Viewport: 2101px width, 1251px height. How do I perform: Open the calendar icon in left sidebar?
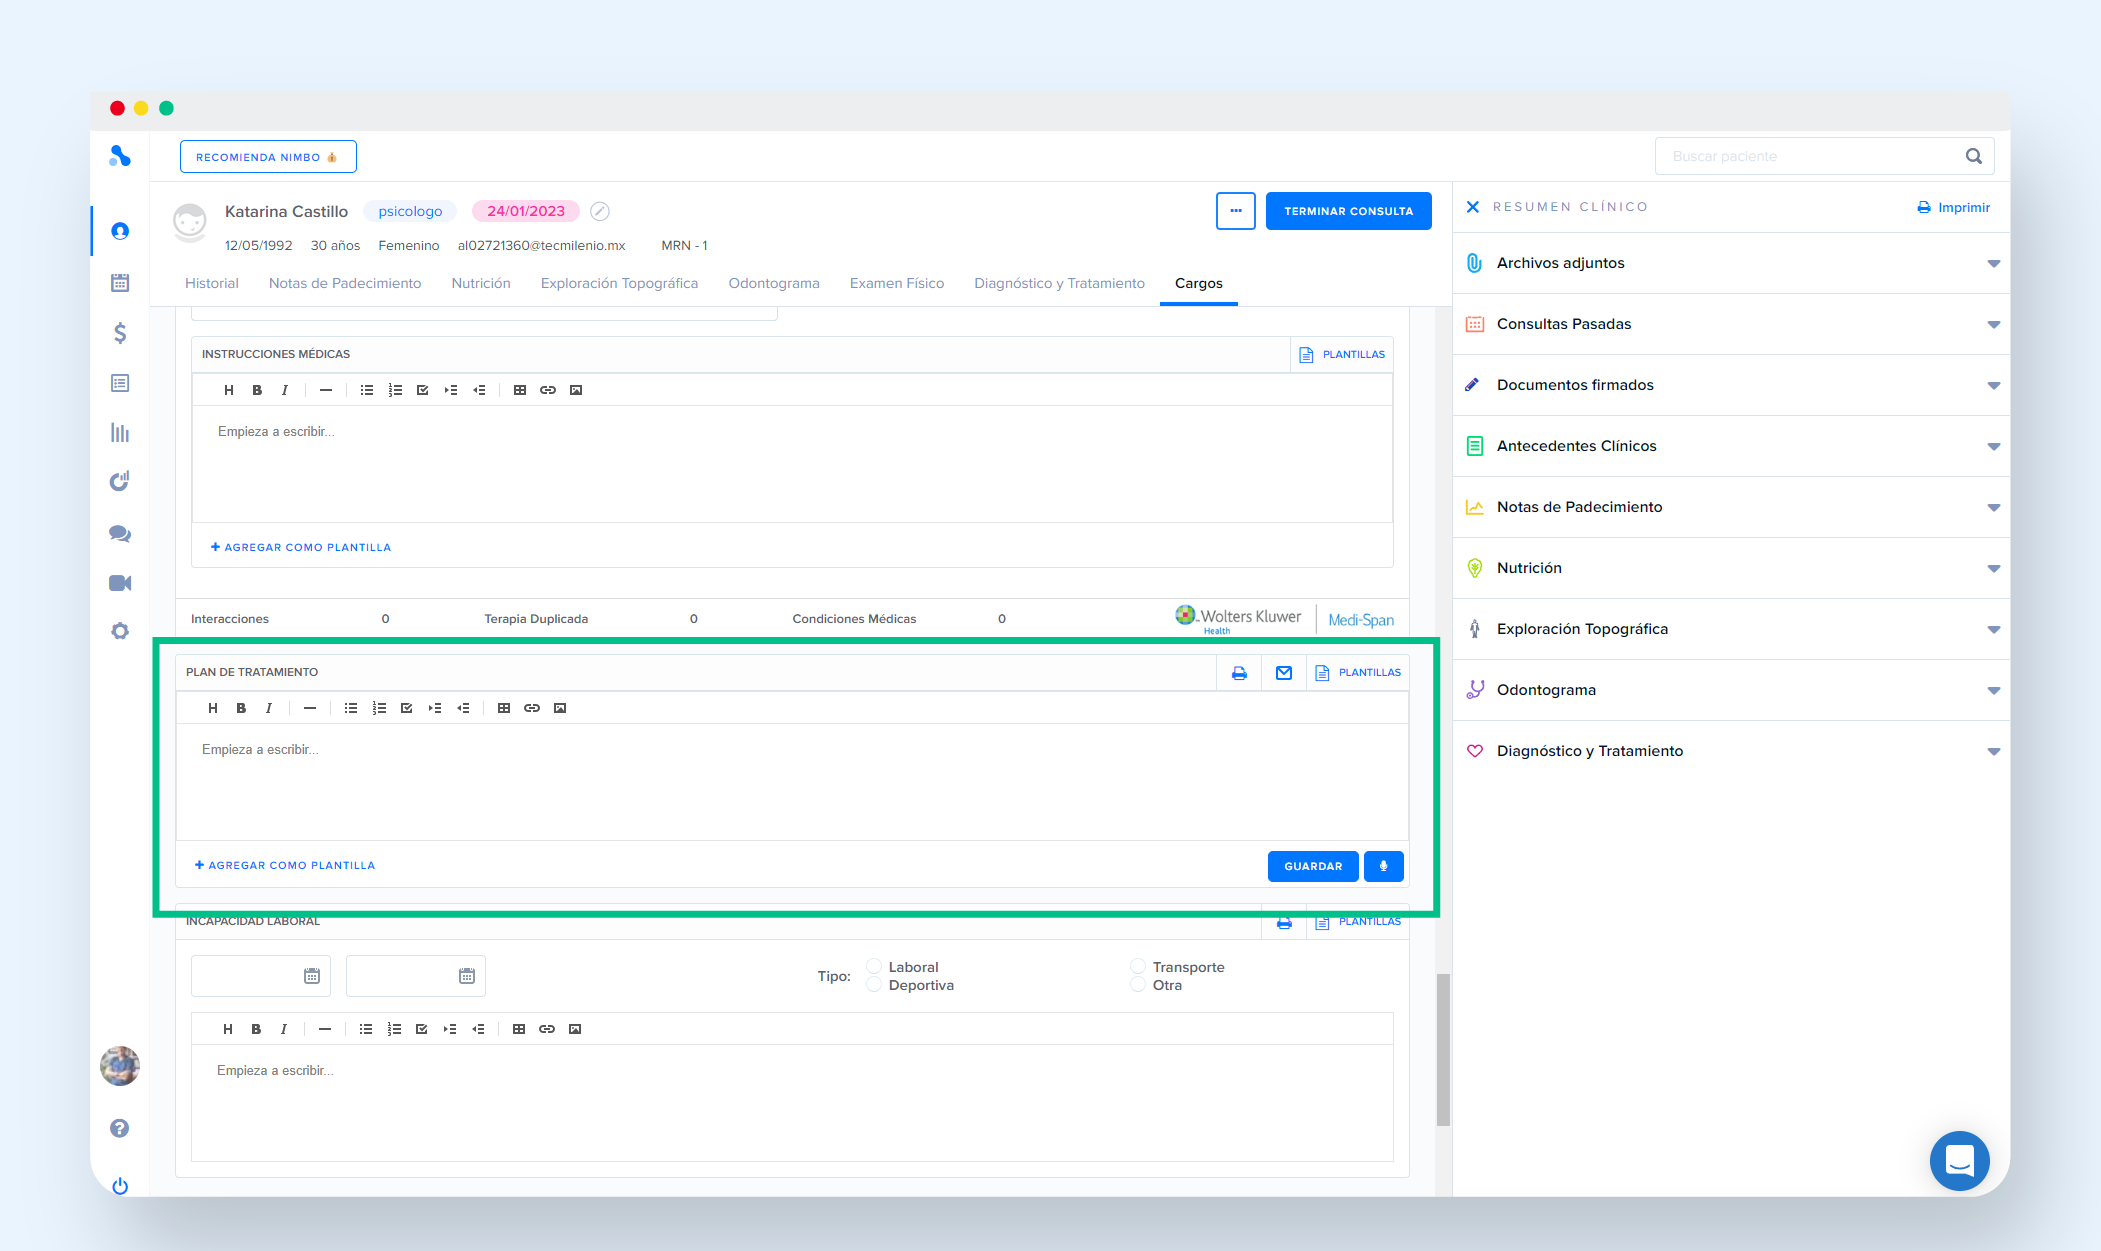[120, 283]
